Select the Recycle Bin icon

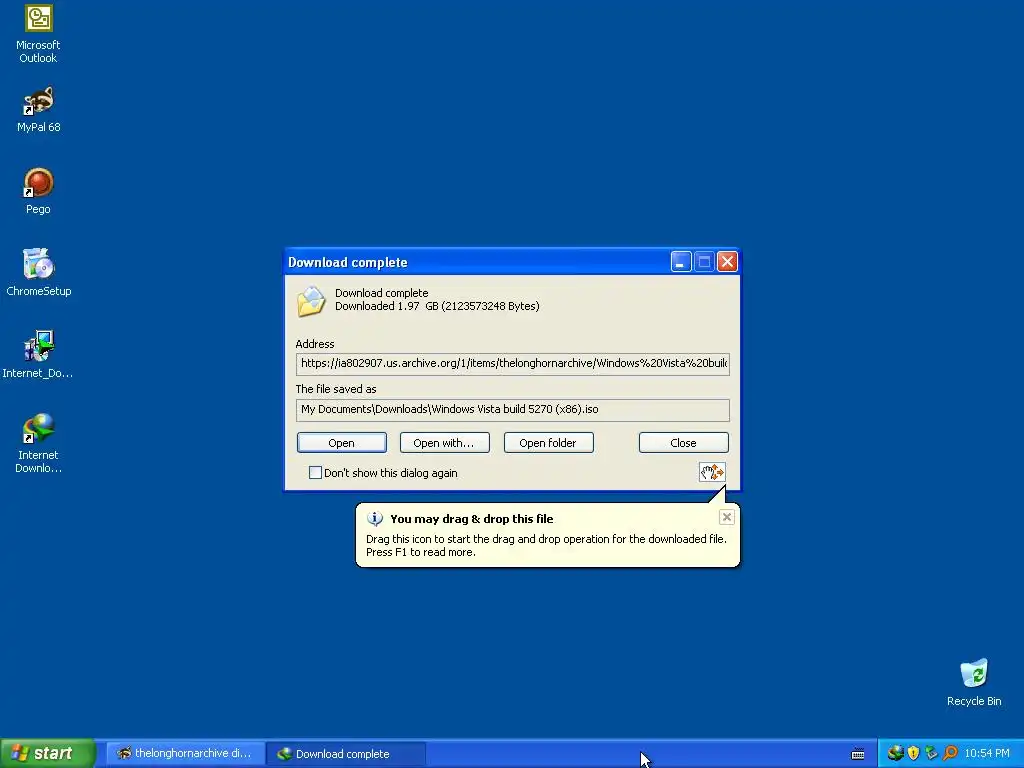974,682
